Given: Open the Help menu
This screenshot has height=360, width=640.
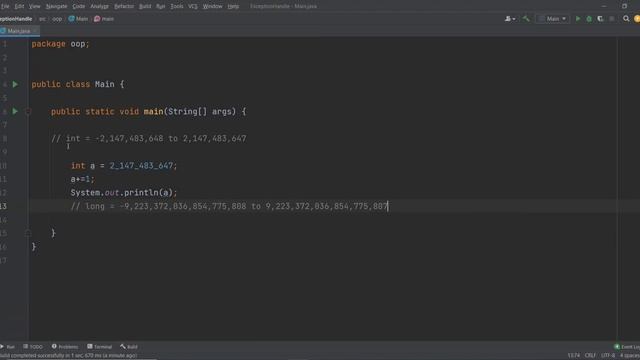Looking at the screenshot, I should click(233, 6).
